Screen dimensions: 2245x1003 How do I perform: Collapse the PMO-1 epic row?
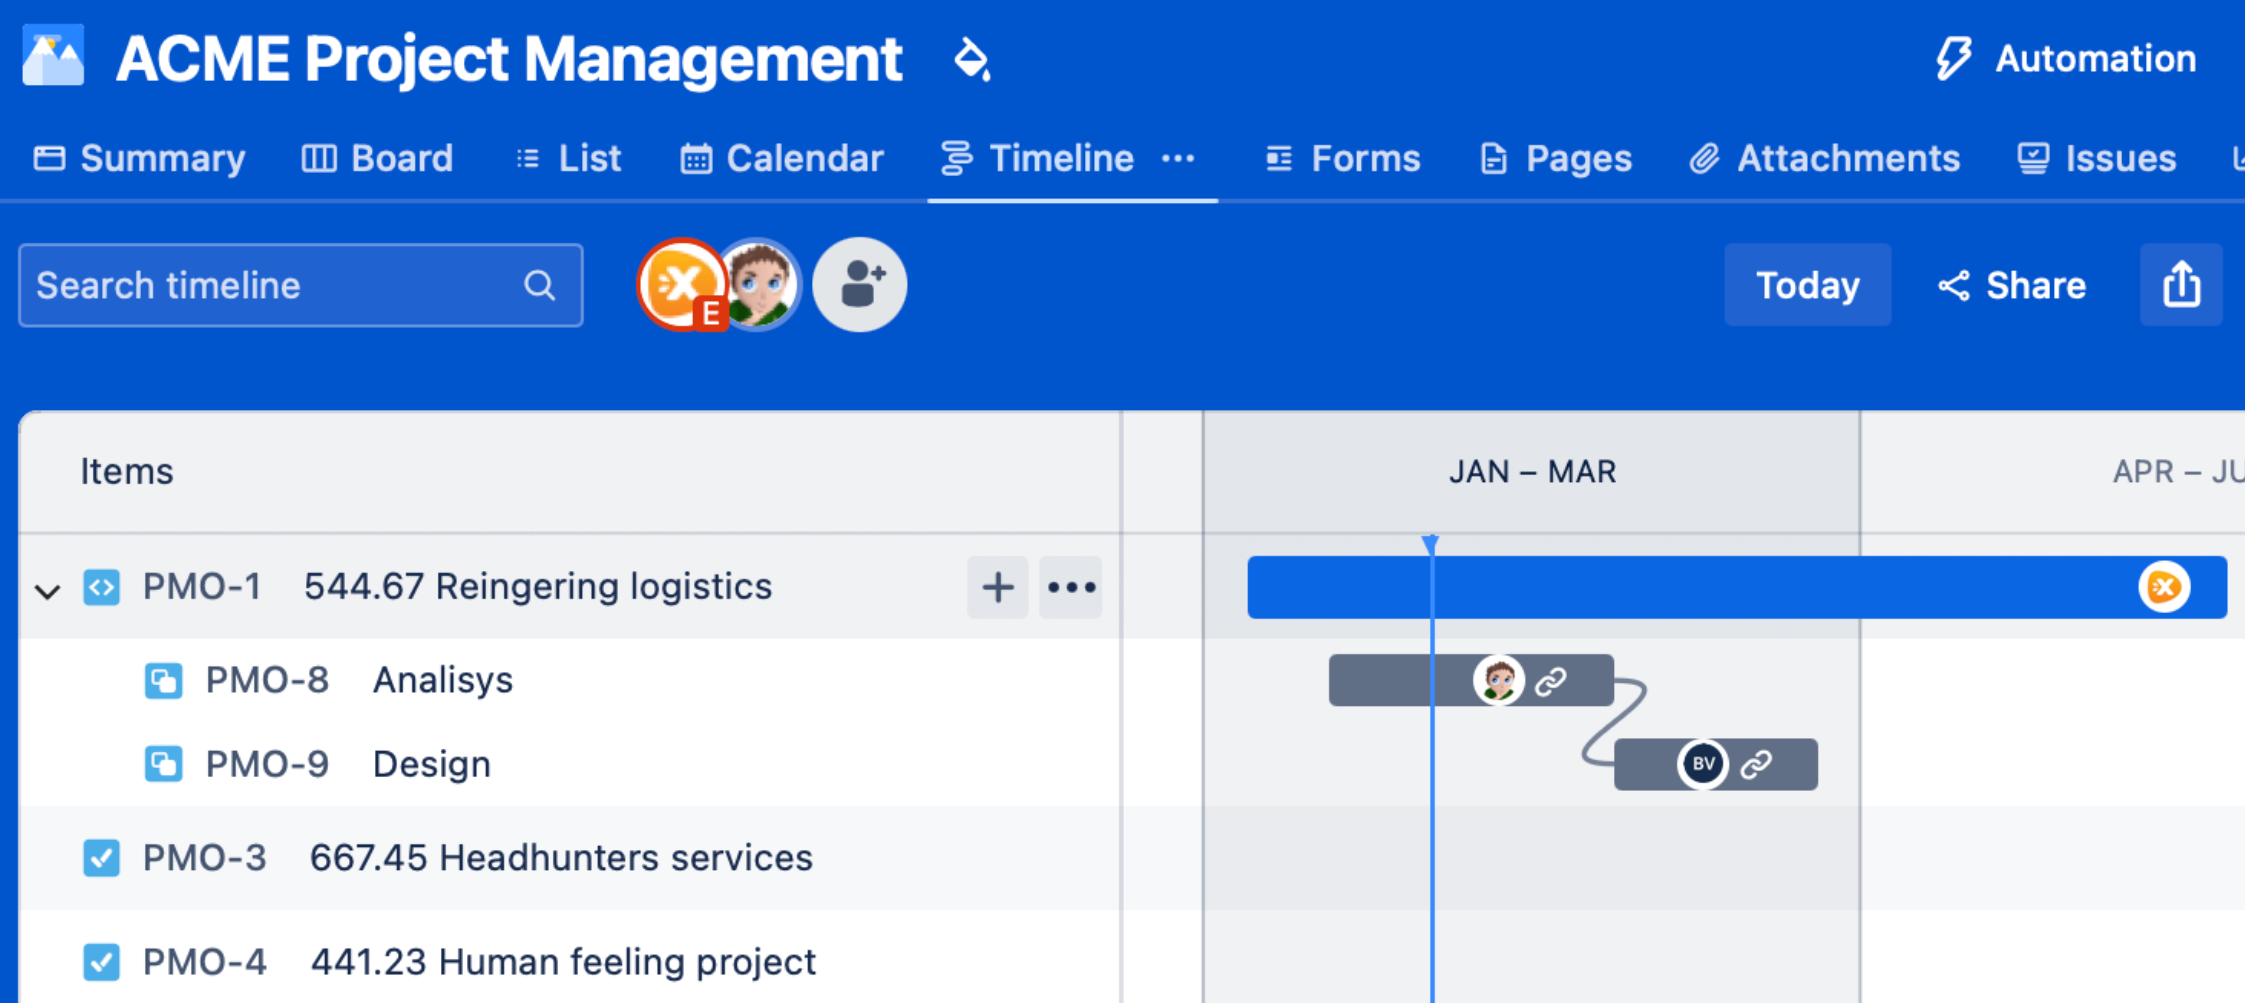tap(47, 590)
